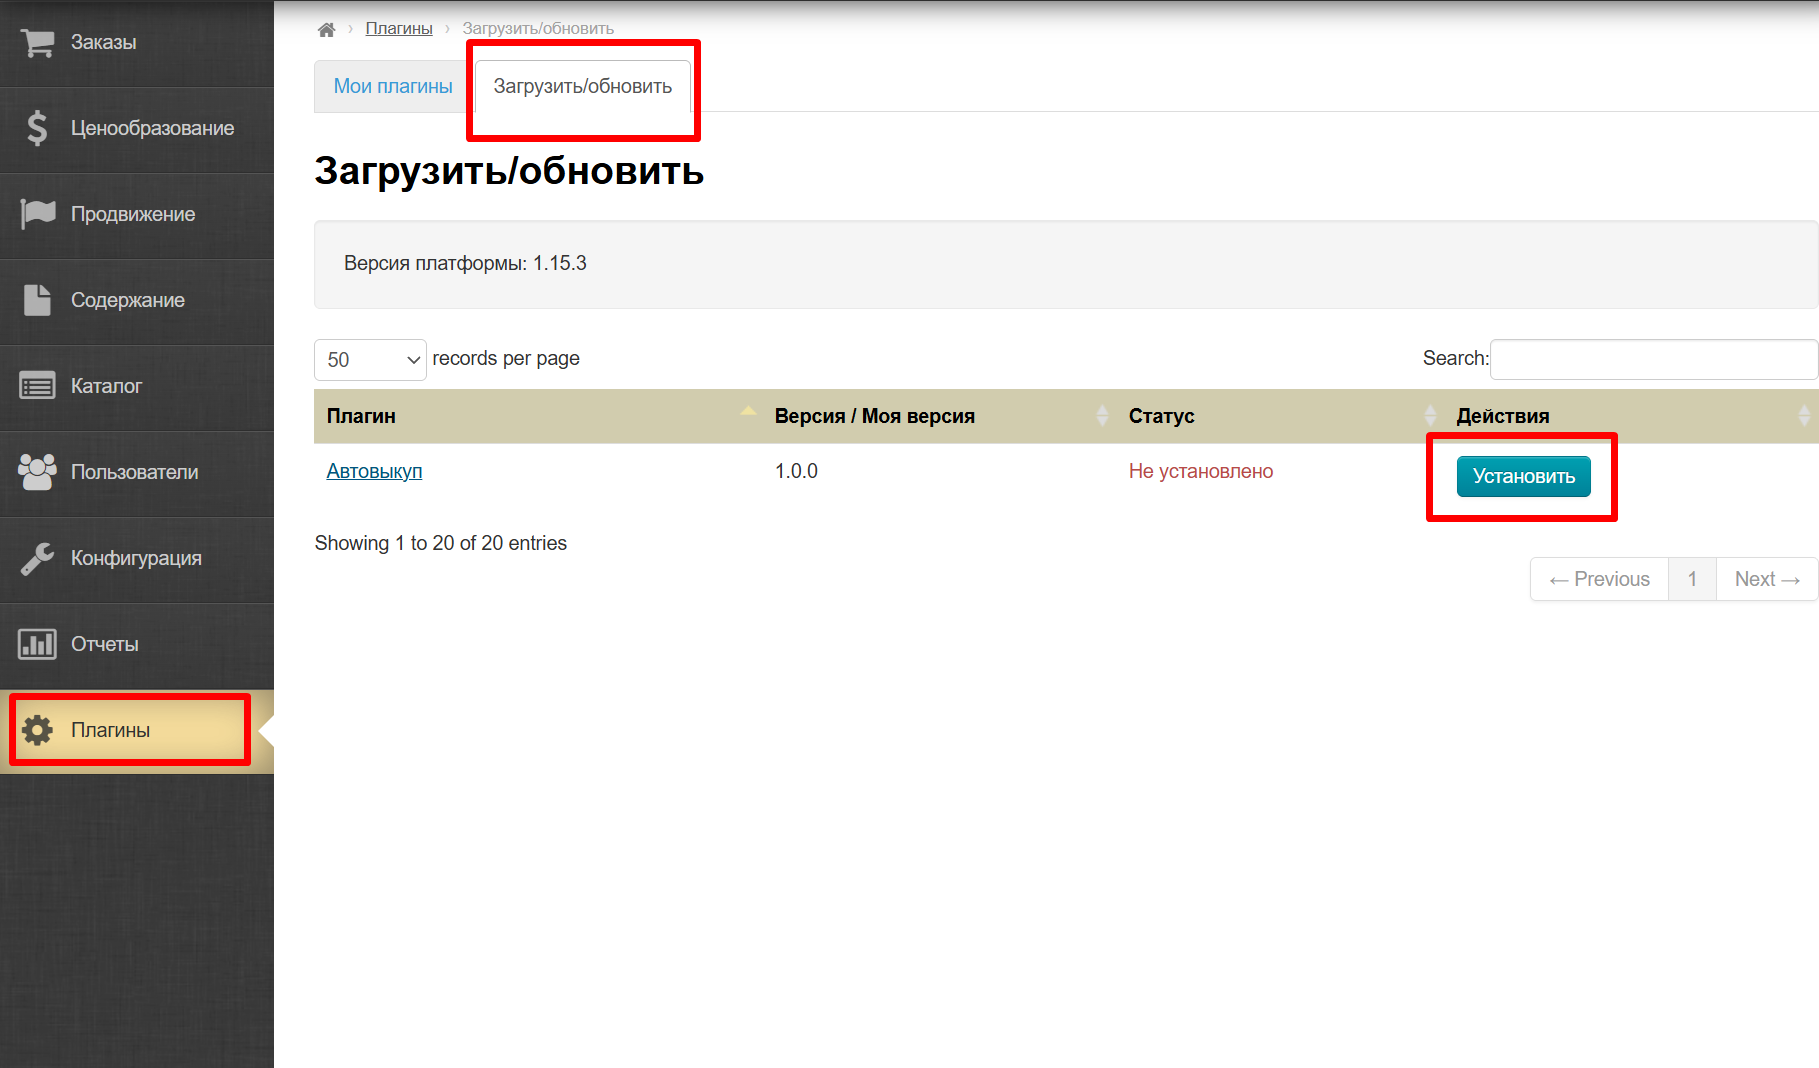Open the Автовыкуп plugin link
The image size is (1819, 1068).
[x=374, y=471]
